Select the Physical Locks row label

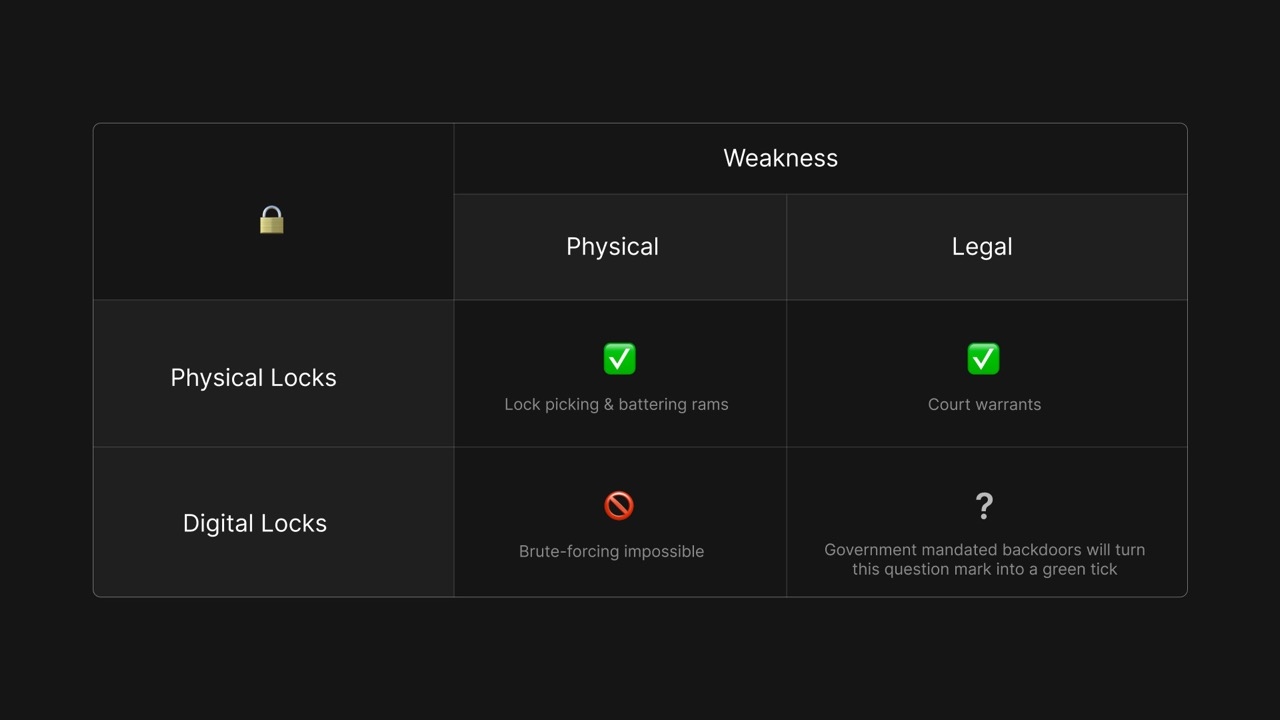point(253,378)
